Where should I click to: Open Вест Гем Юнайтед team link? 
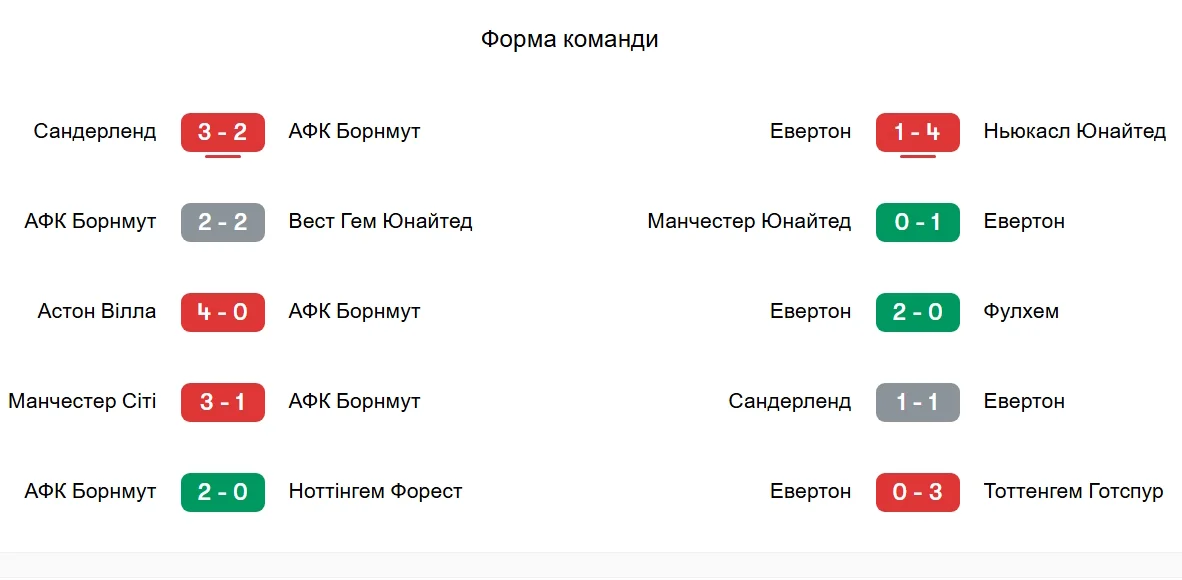[380, 221]
